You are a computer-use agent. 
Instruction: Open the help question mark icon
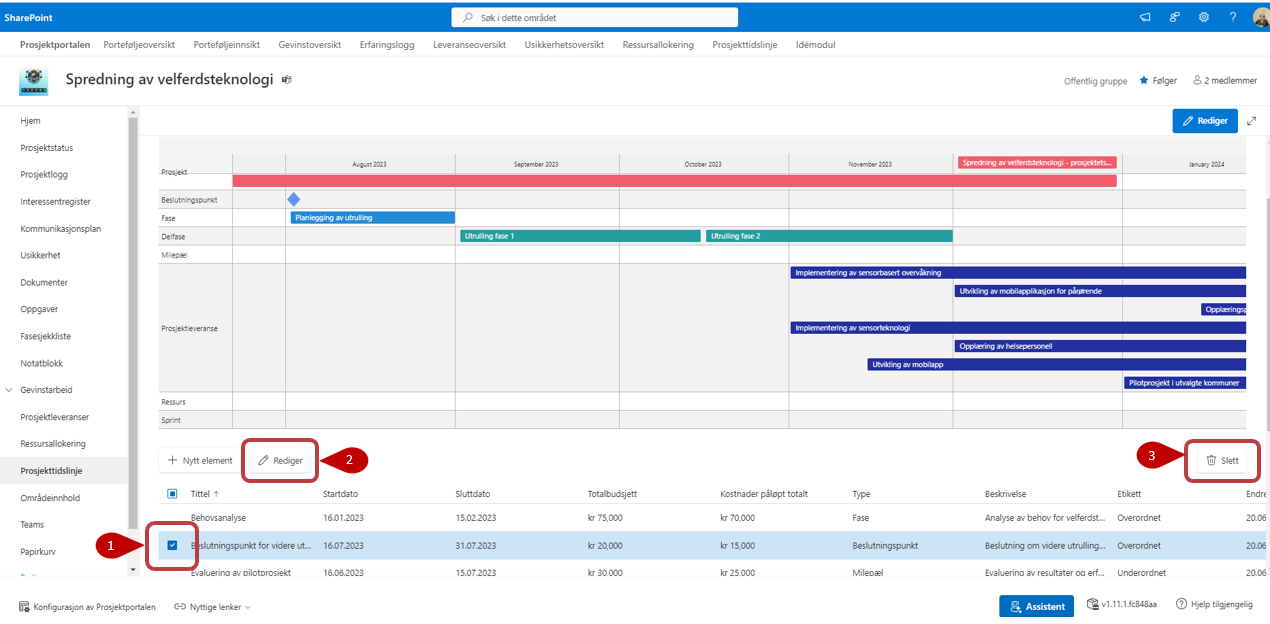[x=1233, y=17]
